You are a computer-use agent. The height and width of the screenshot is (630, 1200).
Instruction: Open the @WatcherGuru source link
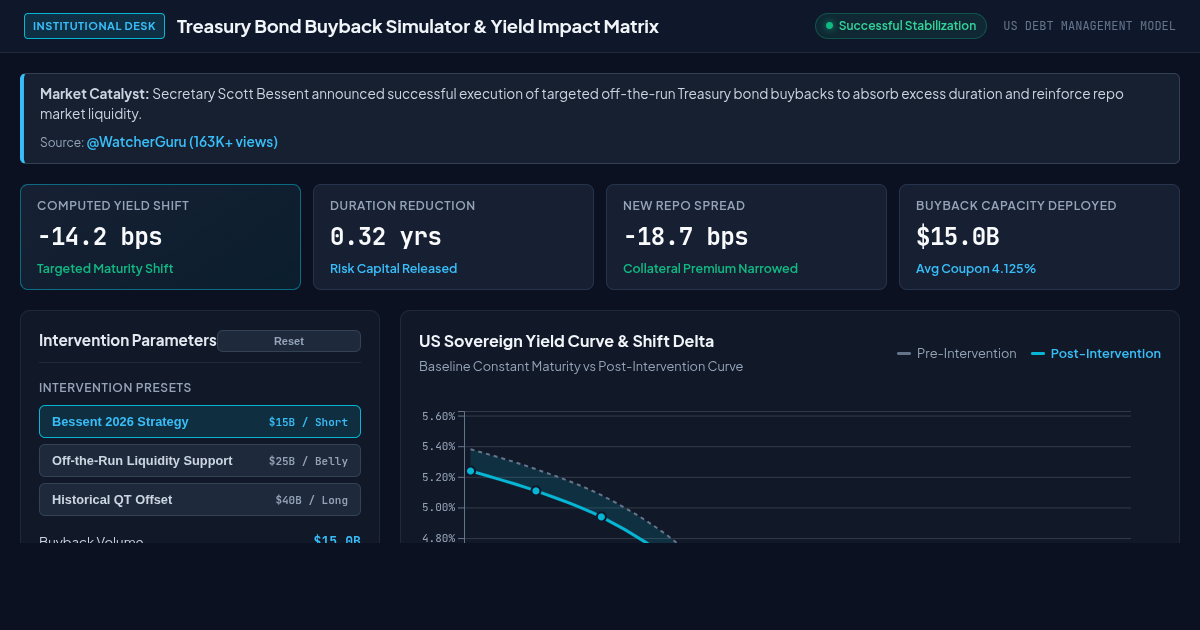pos(182,142)
